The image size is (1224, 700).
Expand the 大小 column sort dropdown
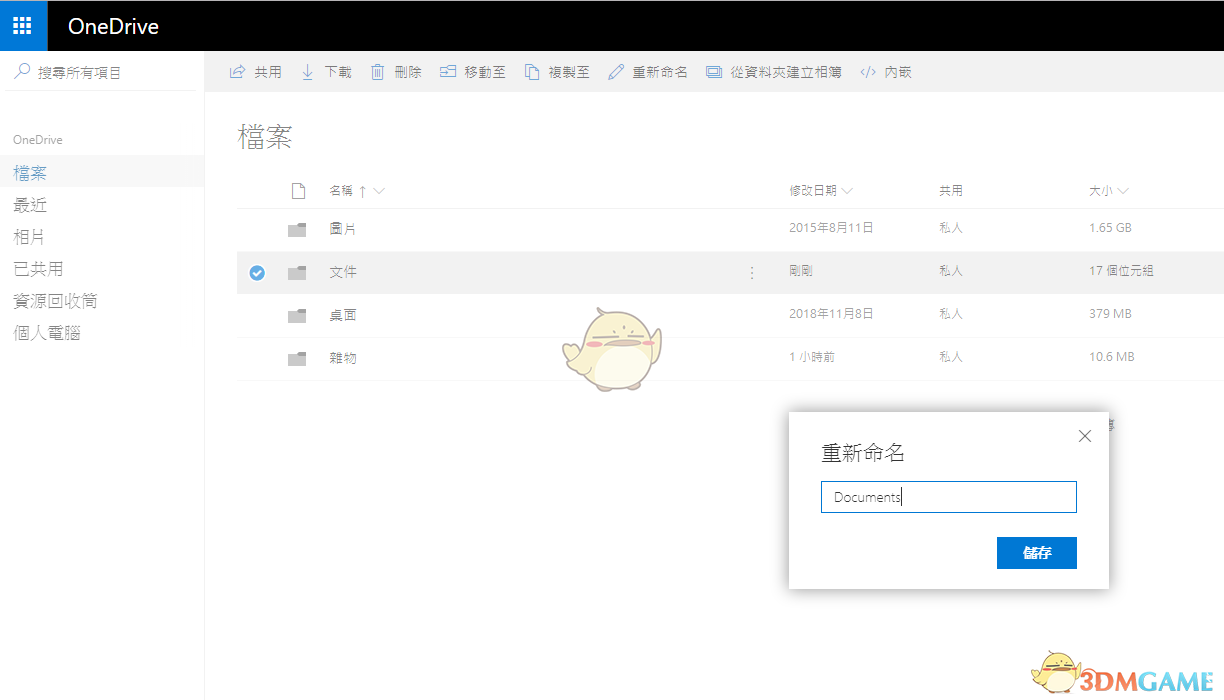click(1123, 191)
